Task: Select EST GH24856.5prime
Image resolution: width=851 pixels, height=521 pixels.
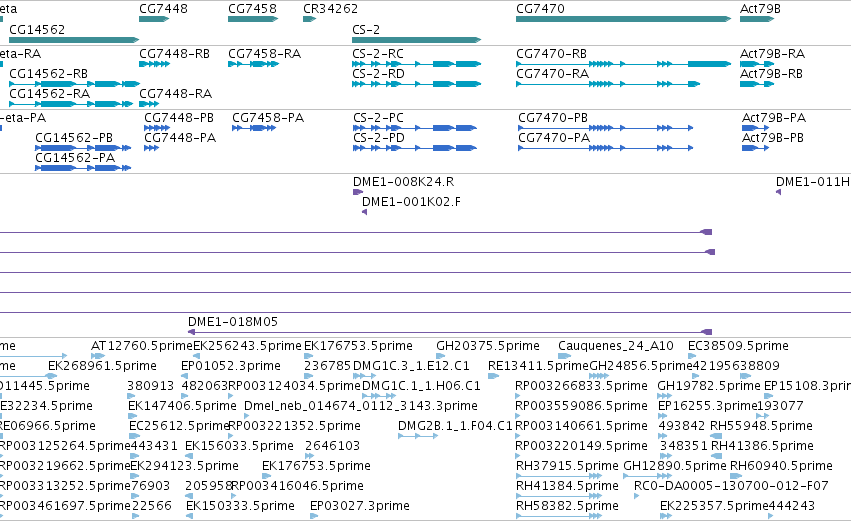Action: (x=641, y=366)
